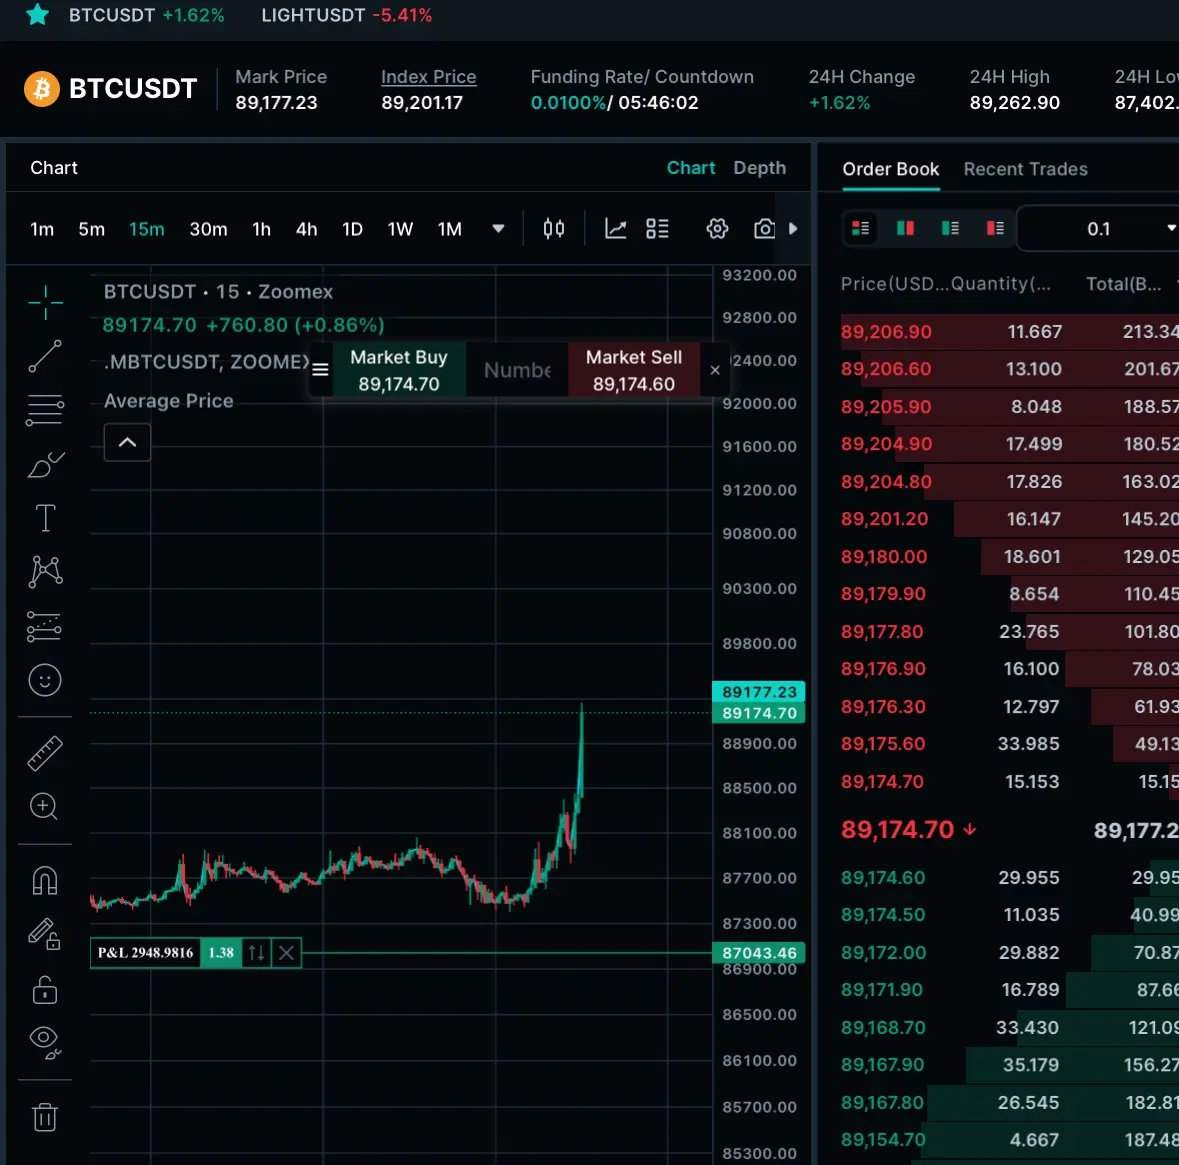Open candlestick chart style selector
The width and height of the screenshot is (1179, 1165).
click(x=553, y=229)
